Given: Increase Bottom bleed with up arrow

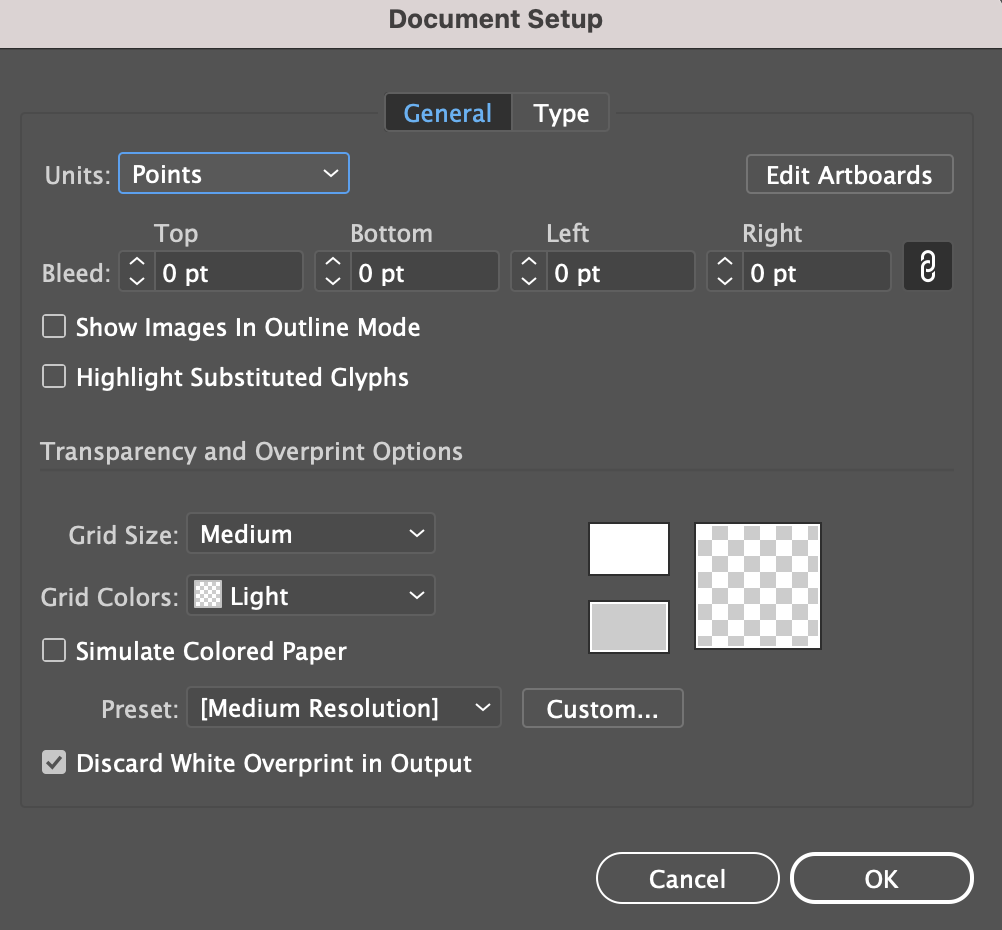Looking at the screenshot, I should click(333, 262).
